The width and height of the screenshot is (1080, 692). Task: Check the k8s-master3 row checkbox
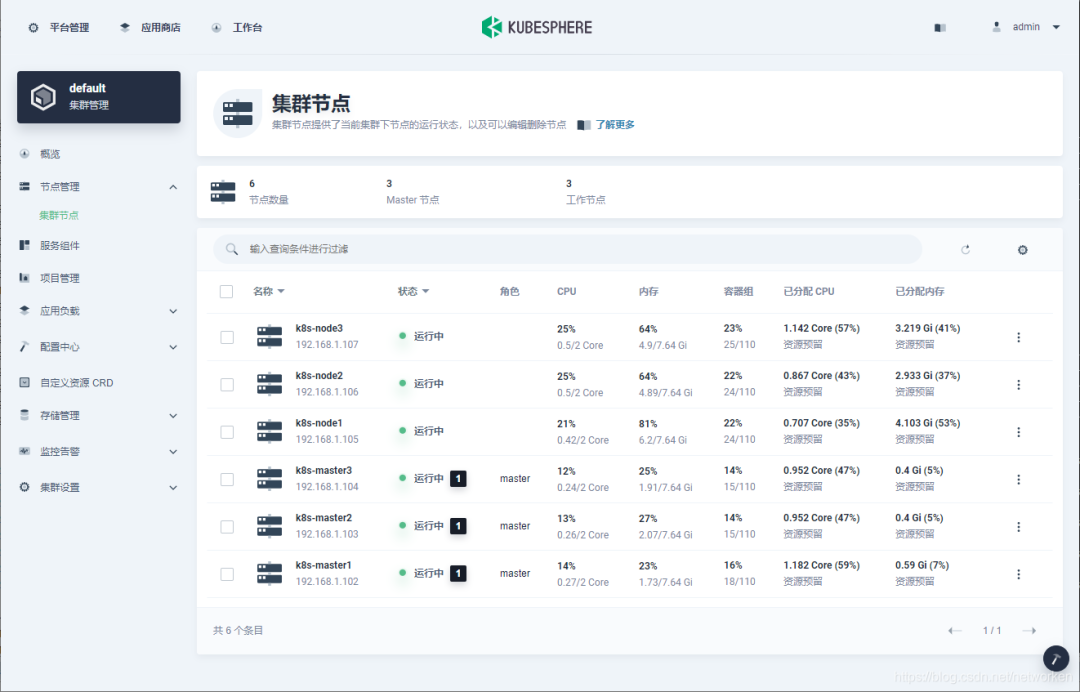[x=227, y=479]
